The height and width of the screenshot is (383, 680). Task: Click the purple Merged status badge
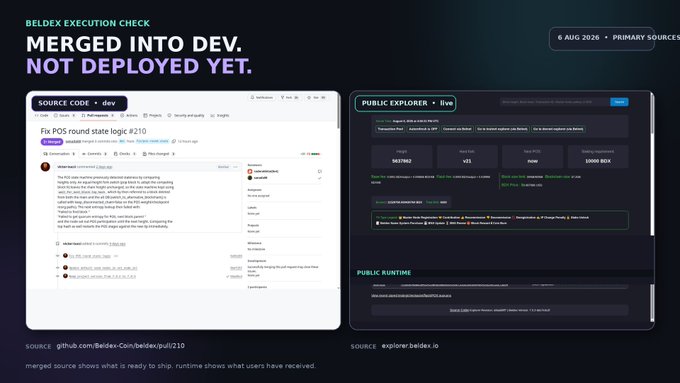pyautogui.click(x=52, y=141)
